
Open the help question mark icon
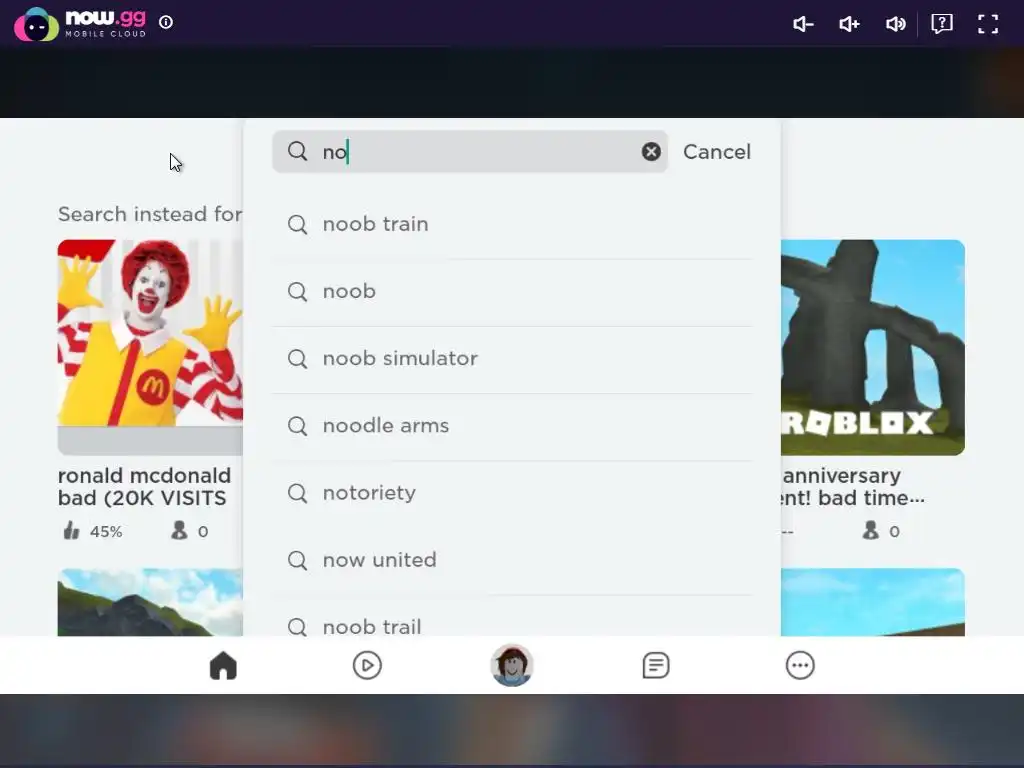942,24
